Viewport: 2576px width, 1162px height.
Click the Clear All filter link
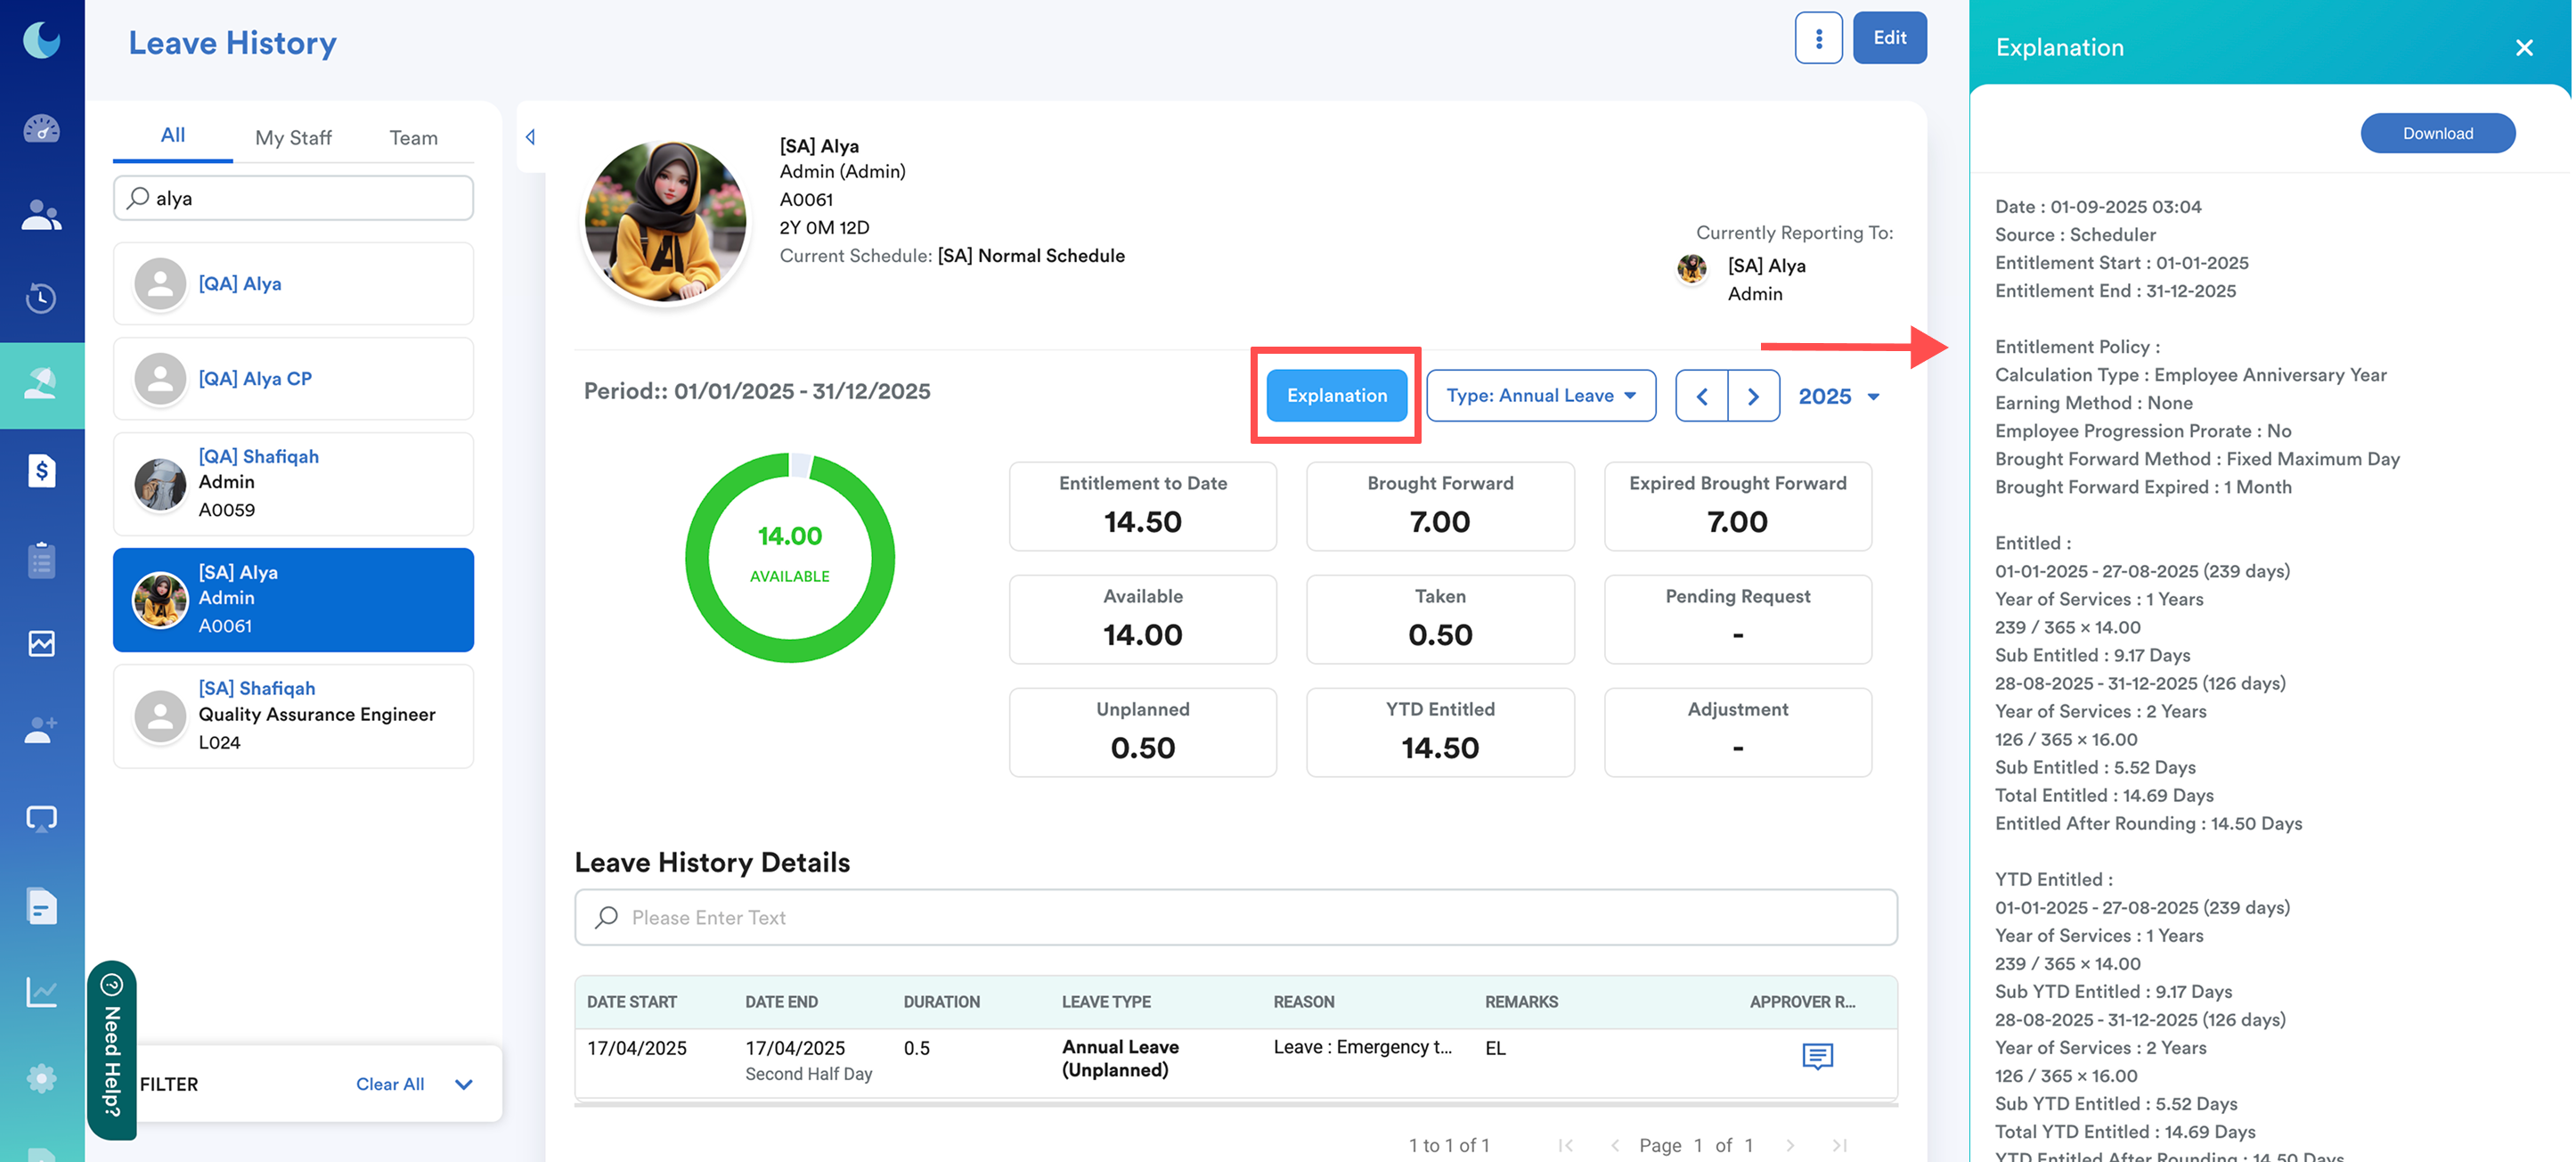390,1084
